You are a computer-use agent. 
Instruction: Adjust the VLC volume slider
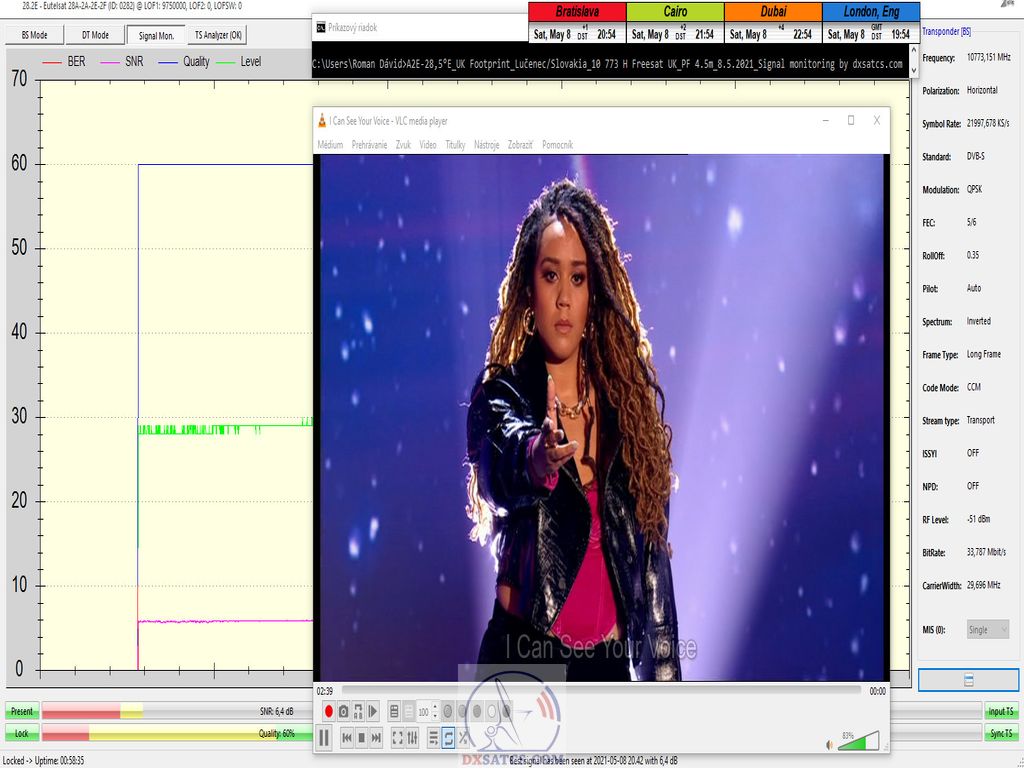pyautogui.click(x=858, y=741)
